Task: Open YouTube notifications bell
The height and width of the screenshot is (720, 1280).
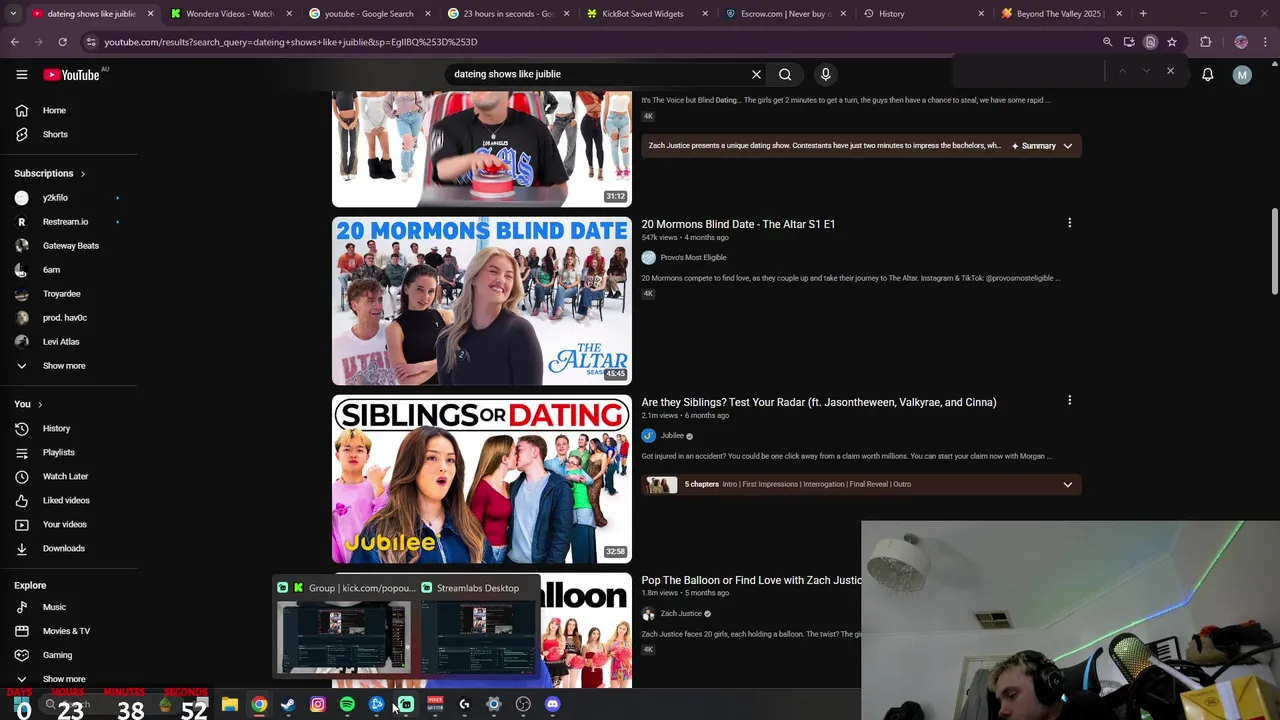Action: point(1207,75)
